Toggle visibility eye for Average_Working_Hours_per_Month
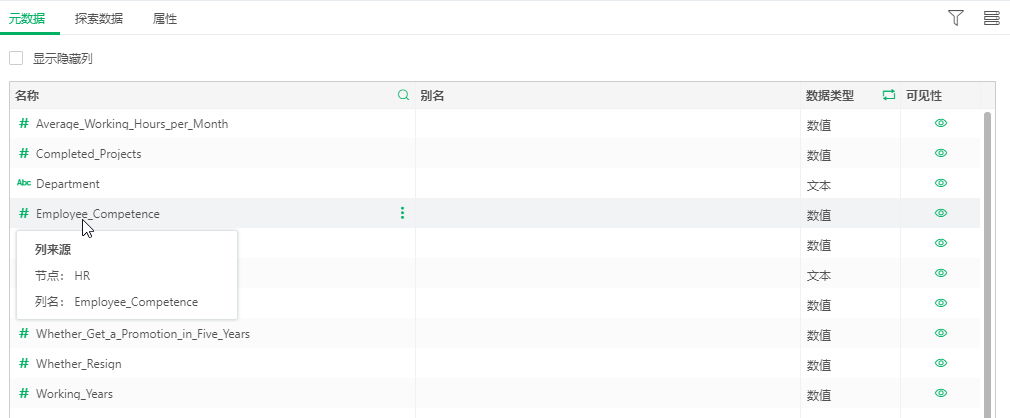1010x418 pixels. click(x=940, y=123)
